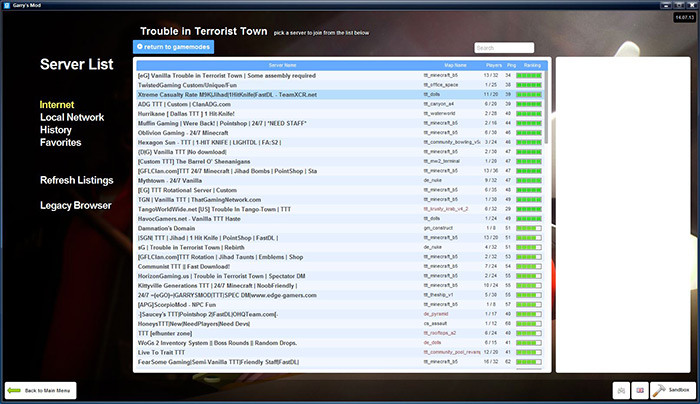
Task: Switch to Local Network servers
Action: coord(72,117)
